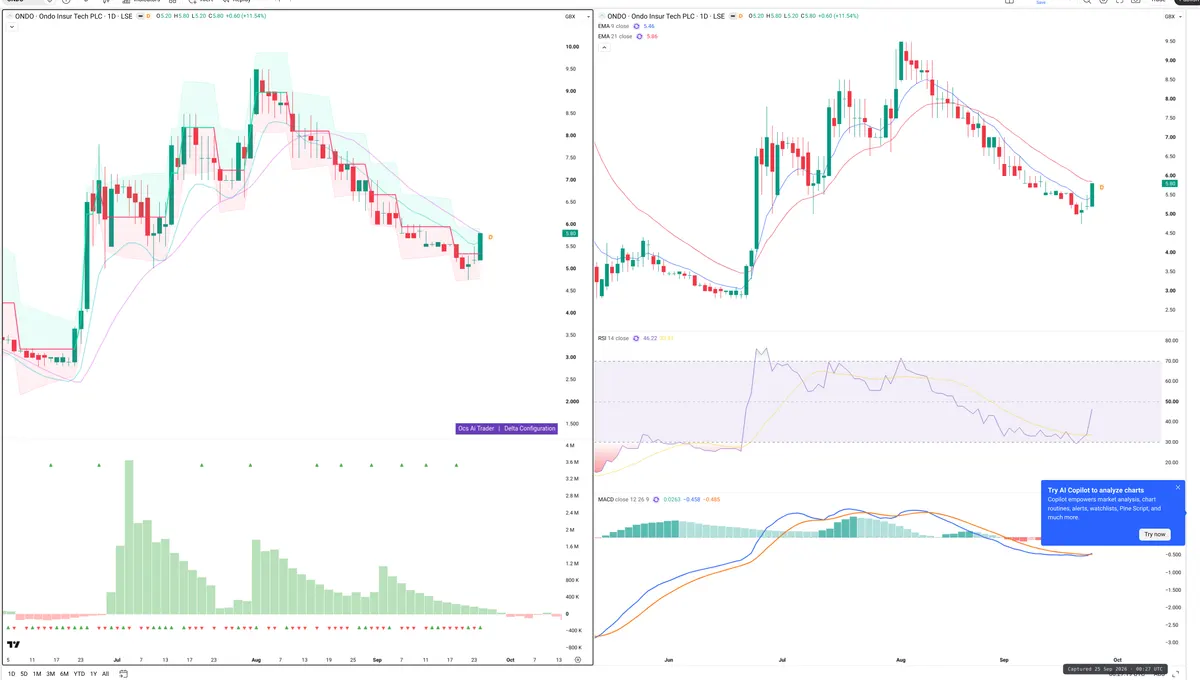Select the 1D time range

[x=10, y=674]
